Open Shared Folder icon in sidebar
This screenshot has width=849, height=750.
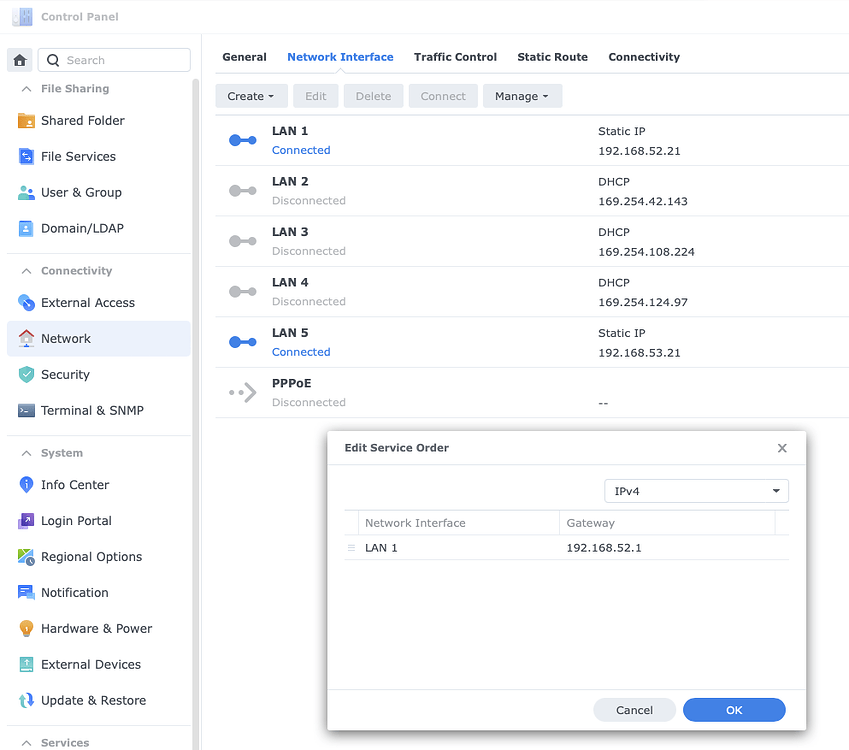pyautogui.click(x=26, y=120)
